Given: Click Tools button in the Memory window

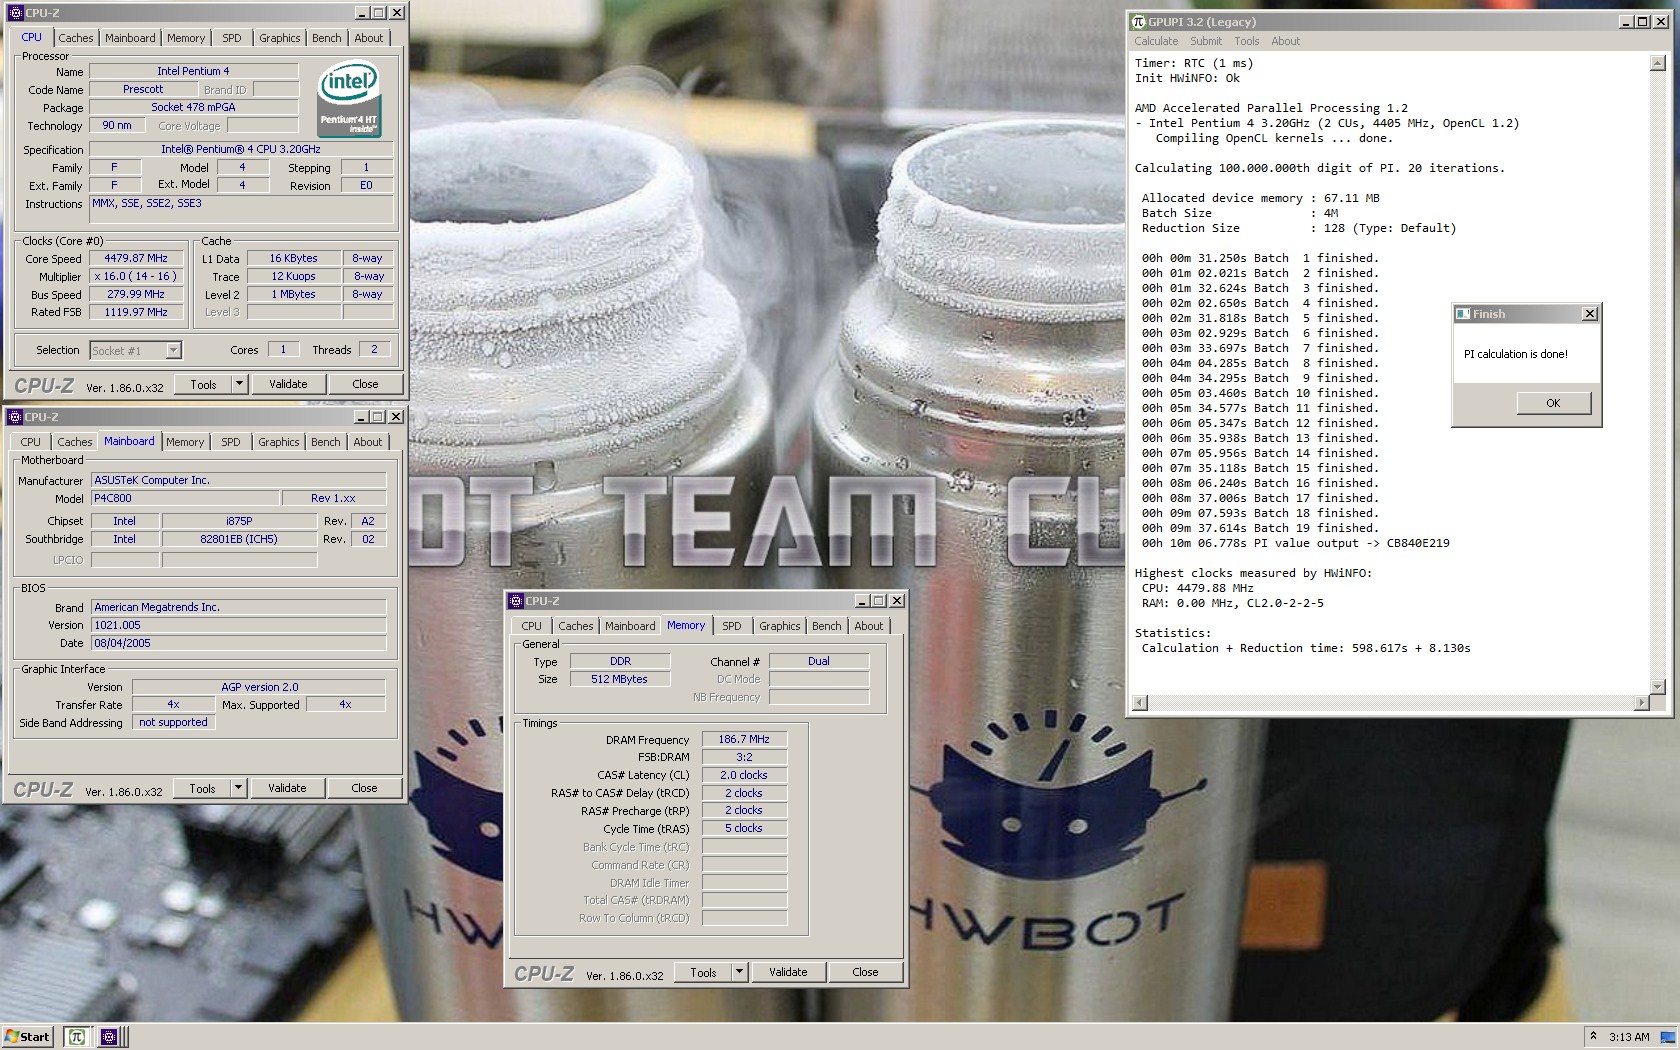Looking at the screenshot, I should [x=703, y=972].
